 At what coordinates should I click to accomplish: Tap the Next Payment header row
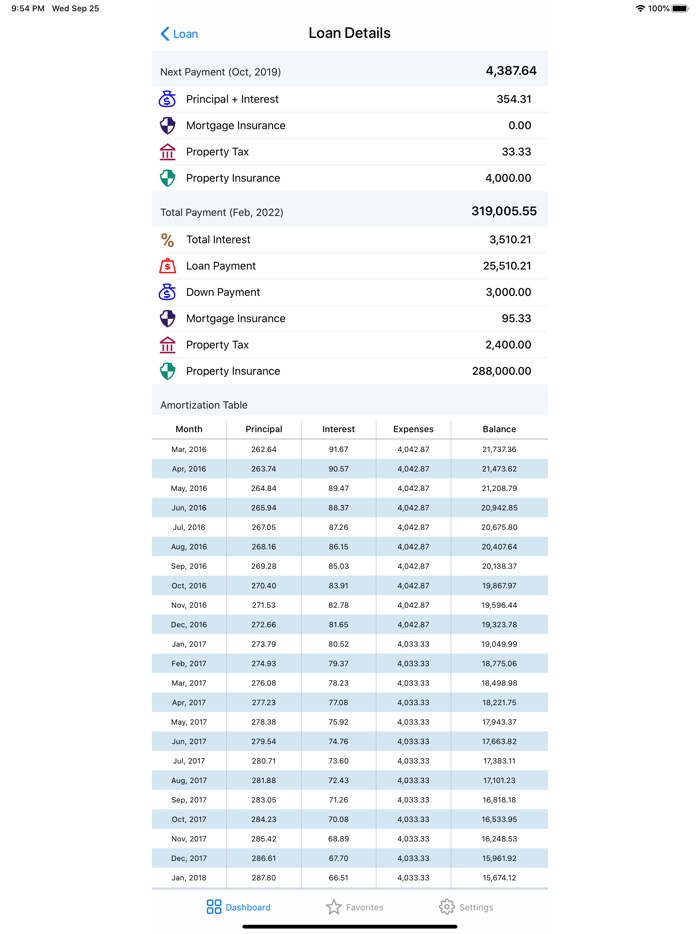[x=350, y=71]
